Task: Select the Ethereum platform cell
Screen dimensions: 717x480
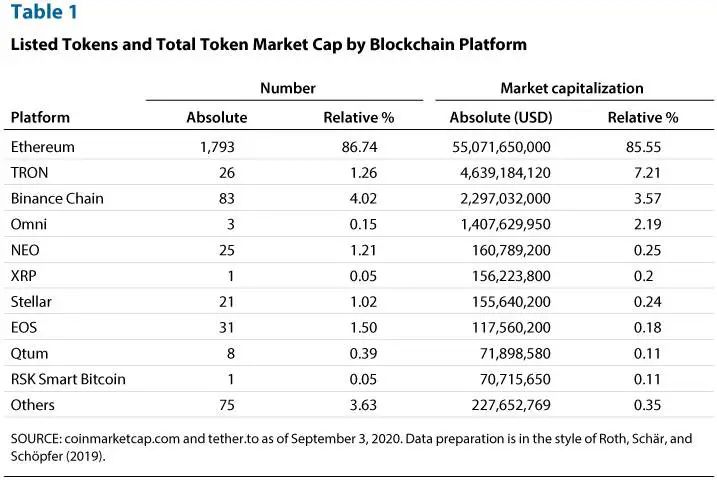Action: (42, 147)
